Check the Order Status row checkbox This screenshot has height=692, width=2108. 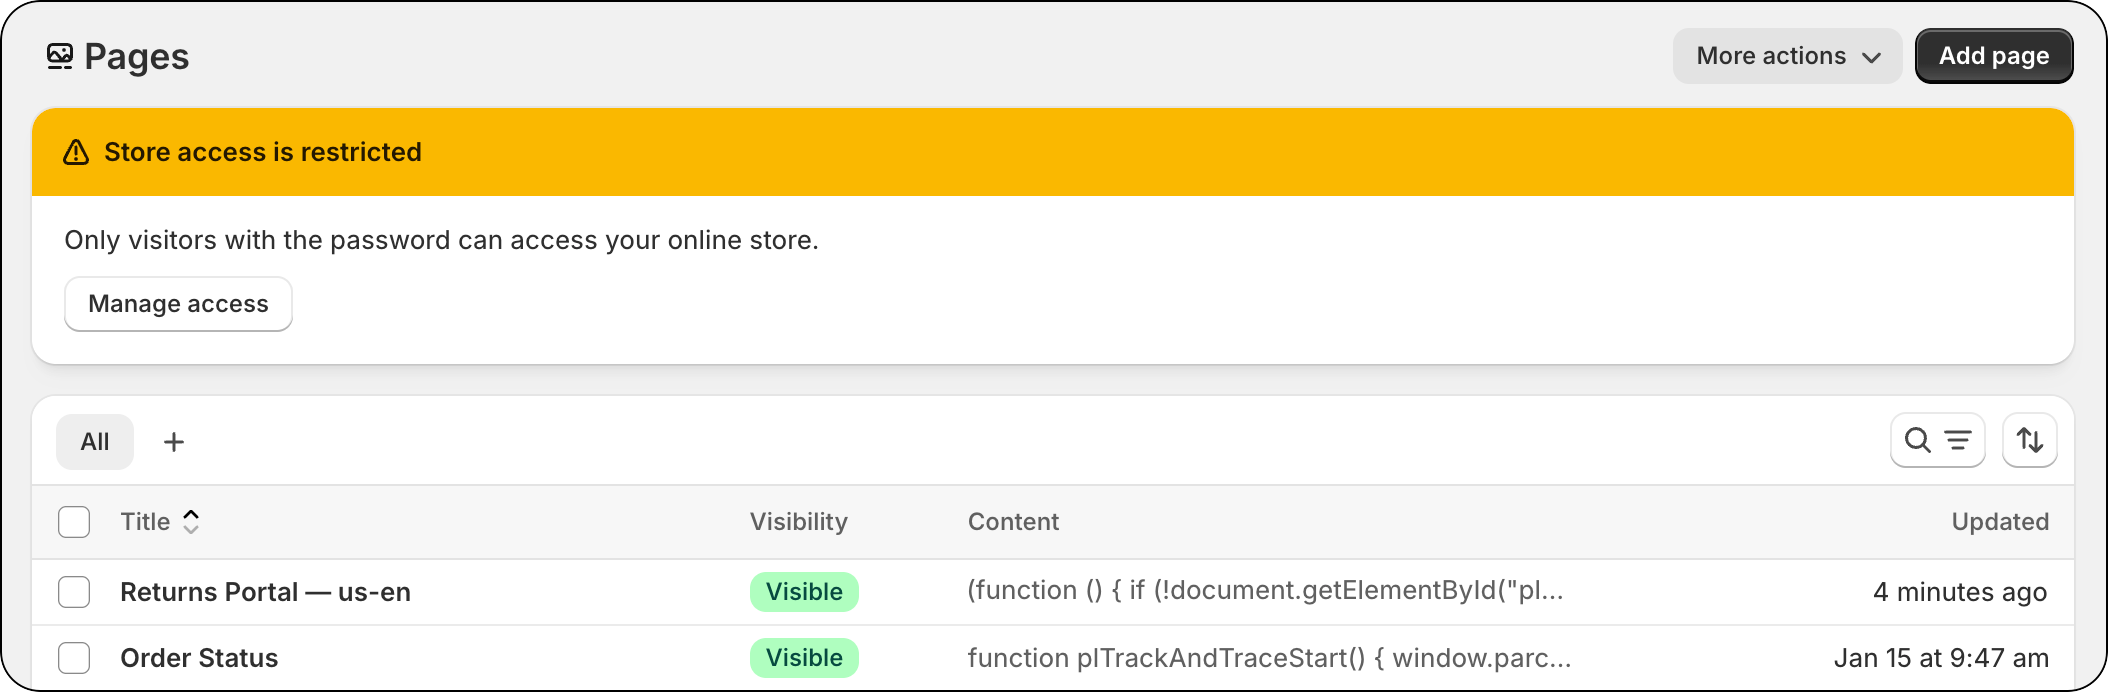coord(74,658)
